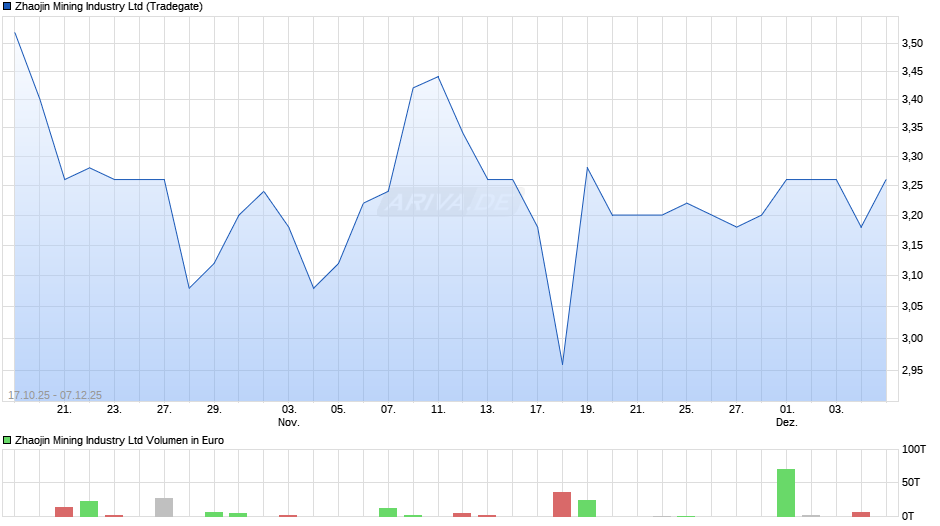
Task: Click the 3,15 price axis label
Action: 912,245
